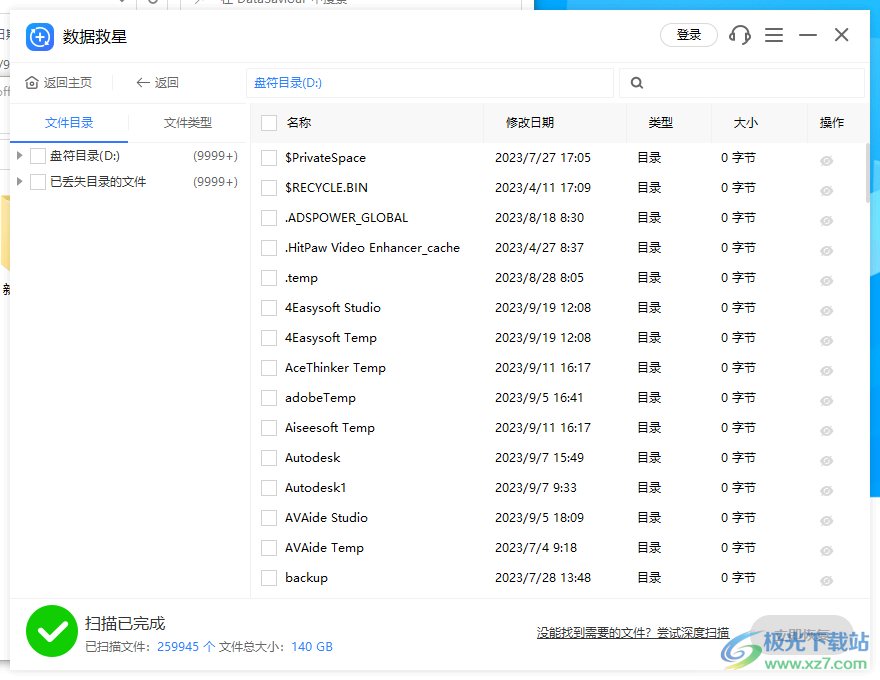Check the Autodesk folder checkbox
Image resolution: width=880 pixels, height=680 pixels.
268,457
